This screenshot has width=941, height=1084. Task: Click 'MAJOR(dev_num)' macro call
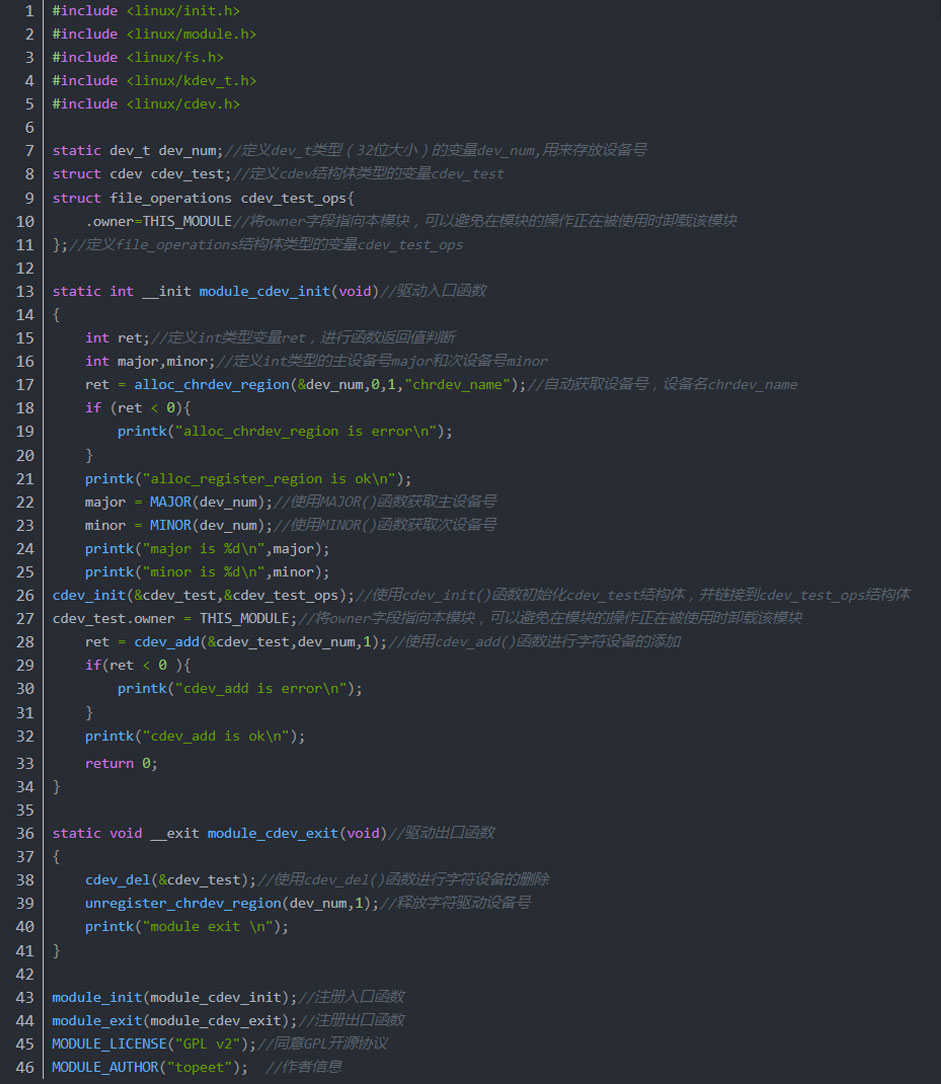tap(207, 503)
